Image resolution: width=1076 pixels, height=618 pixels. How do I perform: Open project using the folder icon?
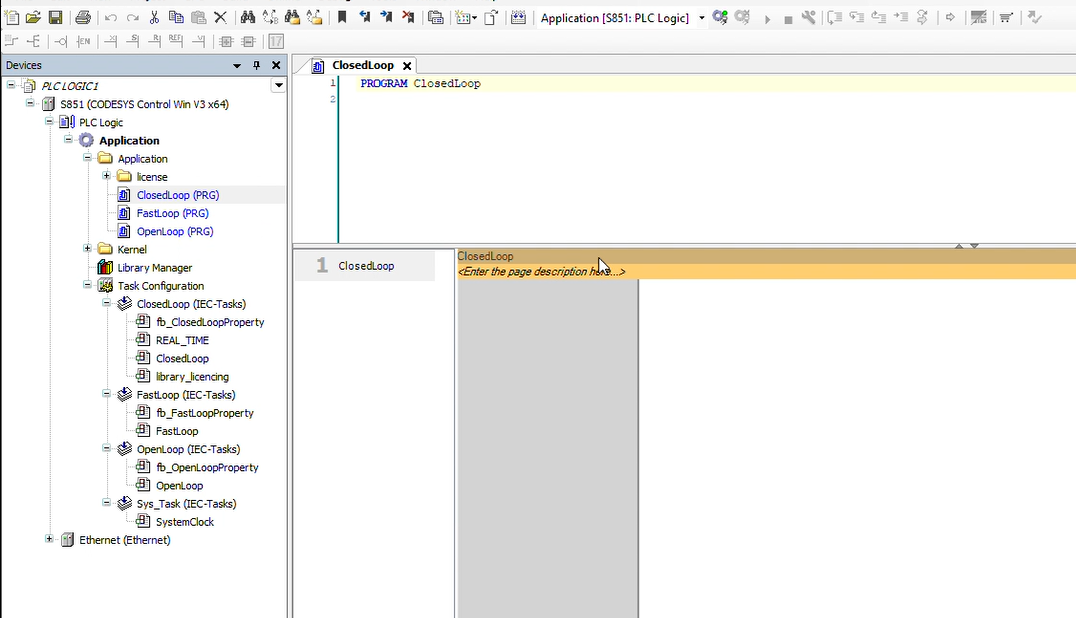(x=33, y=18)
